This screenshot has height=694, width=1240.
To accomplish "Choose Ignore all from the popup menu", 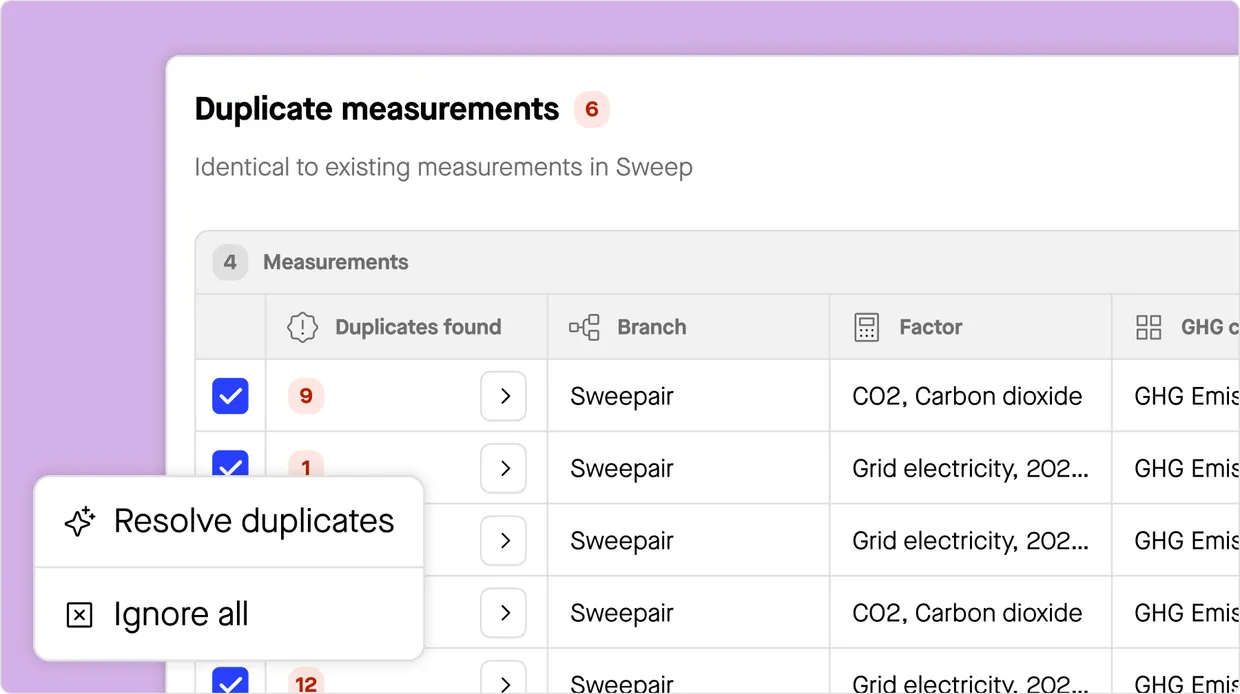I will pos(180,615).
